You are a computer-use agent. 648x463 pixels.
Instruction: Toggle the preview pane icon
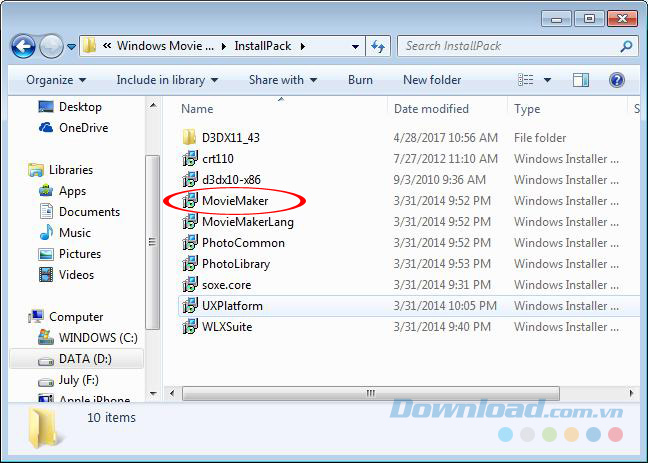(581, 80)
